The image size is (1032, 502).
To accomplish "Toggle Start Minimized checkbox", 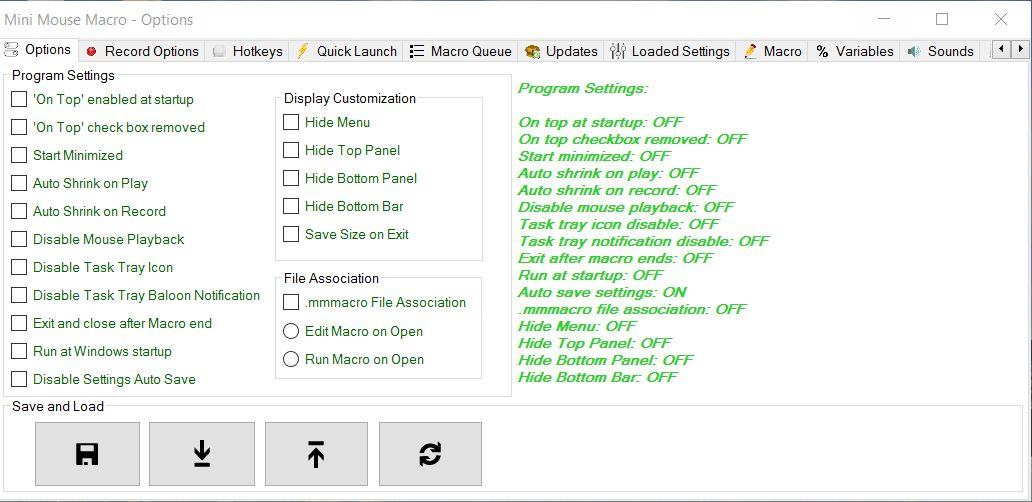I will pyautogui.click(x=19, y=155).
